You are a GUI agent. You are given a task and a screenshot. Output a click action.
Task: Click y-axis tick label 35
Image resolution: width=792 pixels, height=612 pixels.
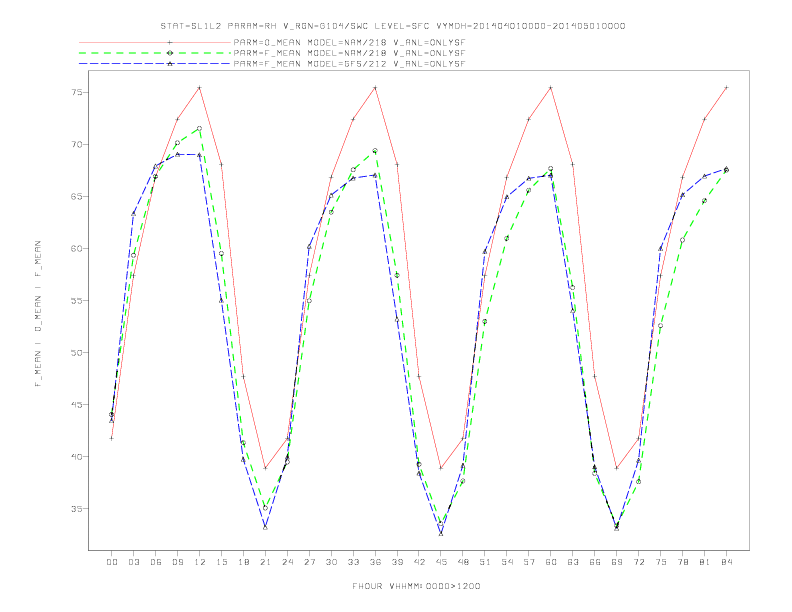tap(77, 508)
